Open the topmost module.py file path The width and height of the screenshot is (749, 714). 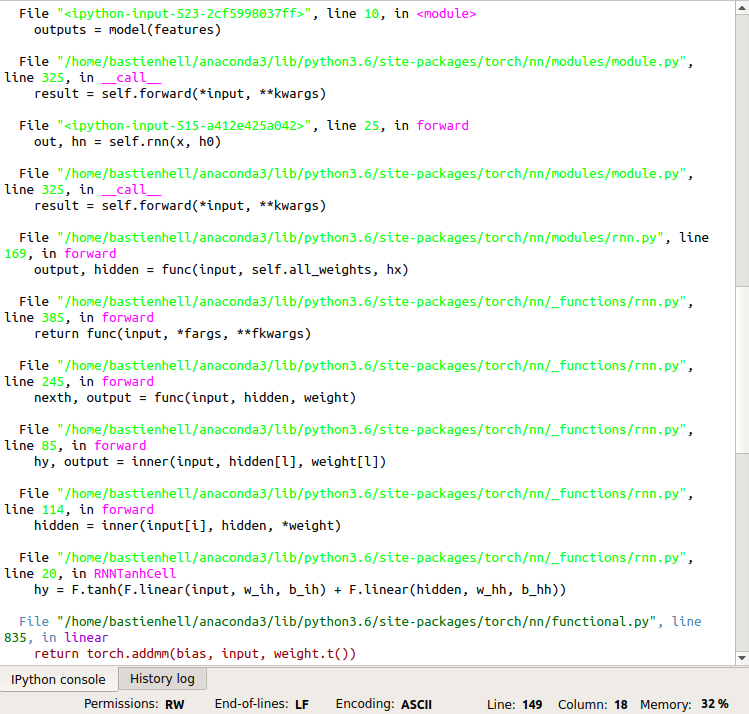tap(370, 62)
